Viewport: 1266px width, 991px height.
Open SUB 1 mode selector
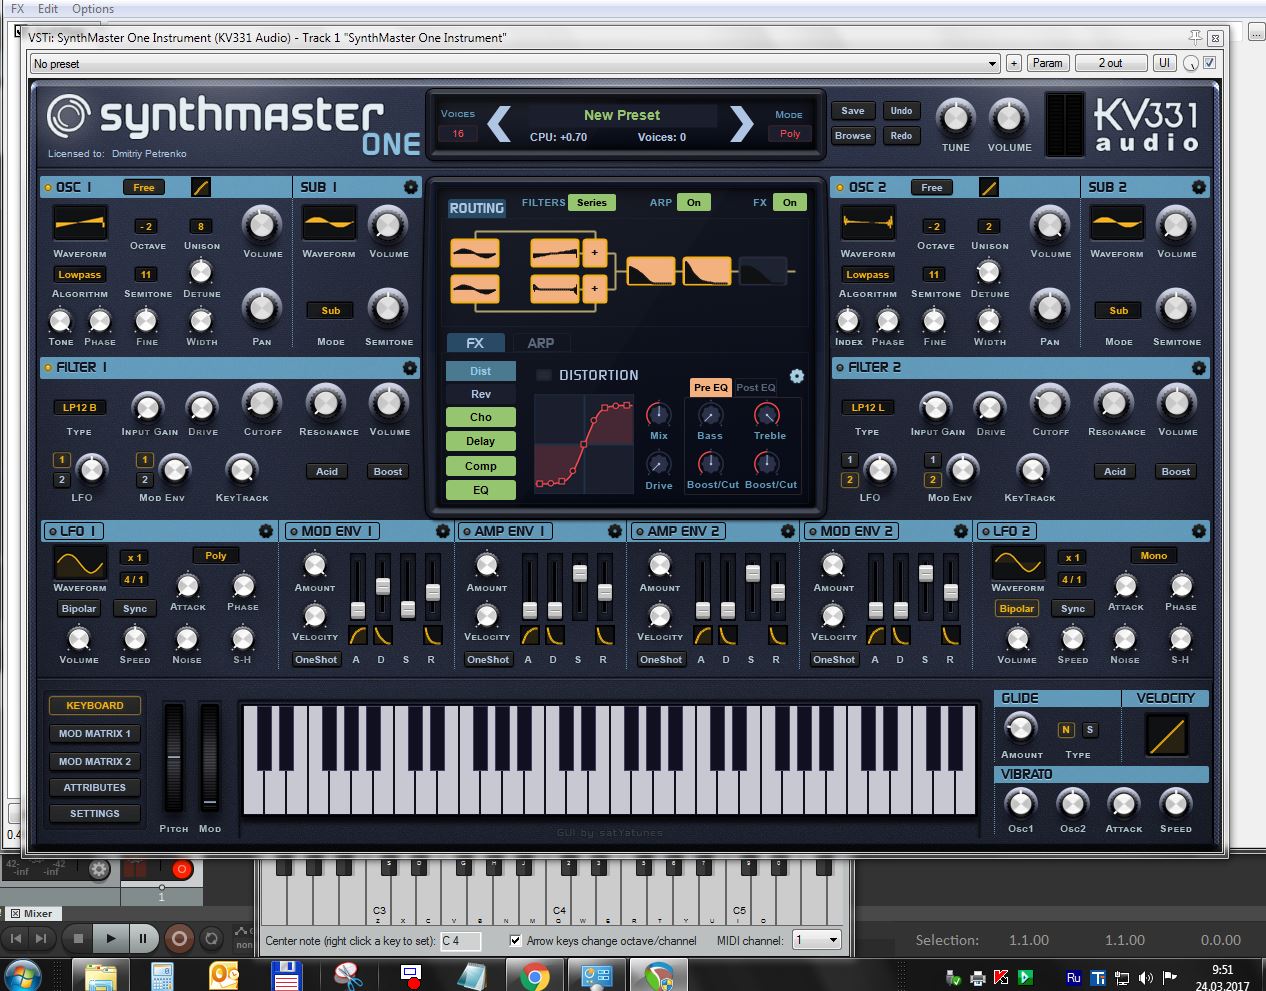click(330, 310)
